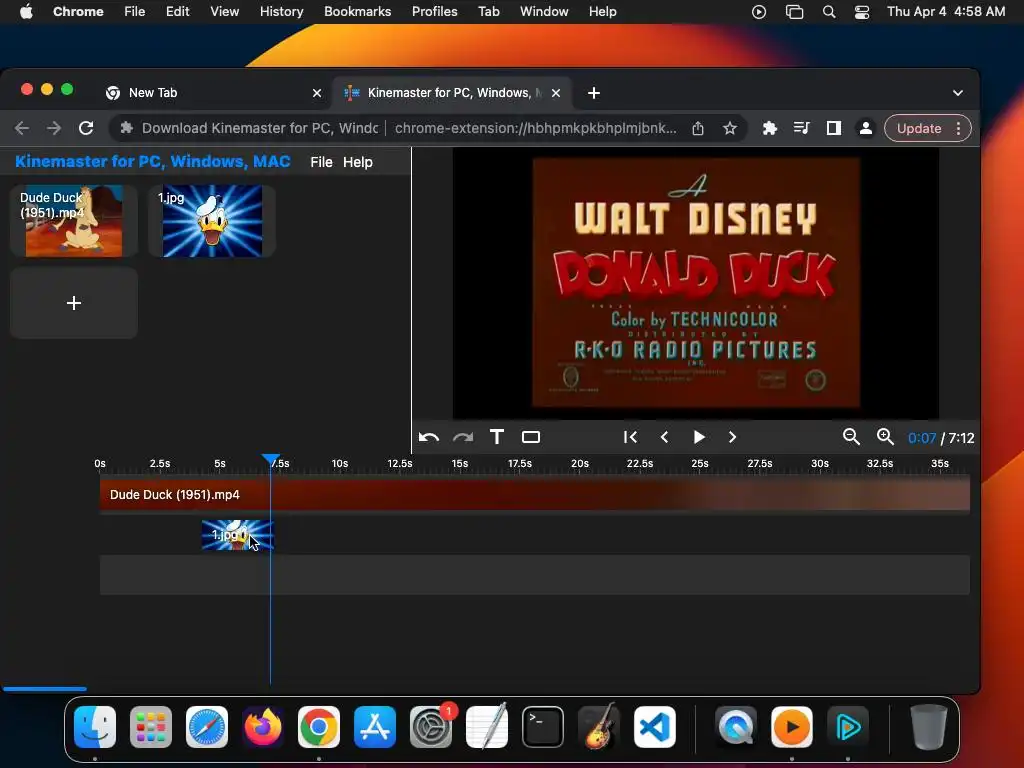The width and height of the screenshot is (1024, 768).
Task: Open the Trash in the Dock
Action: click(929, 727)
